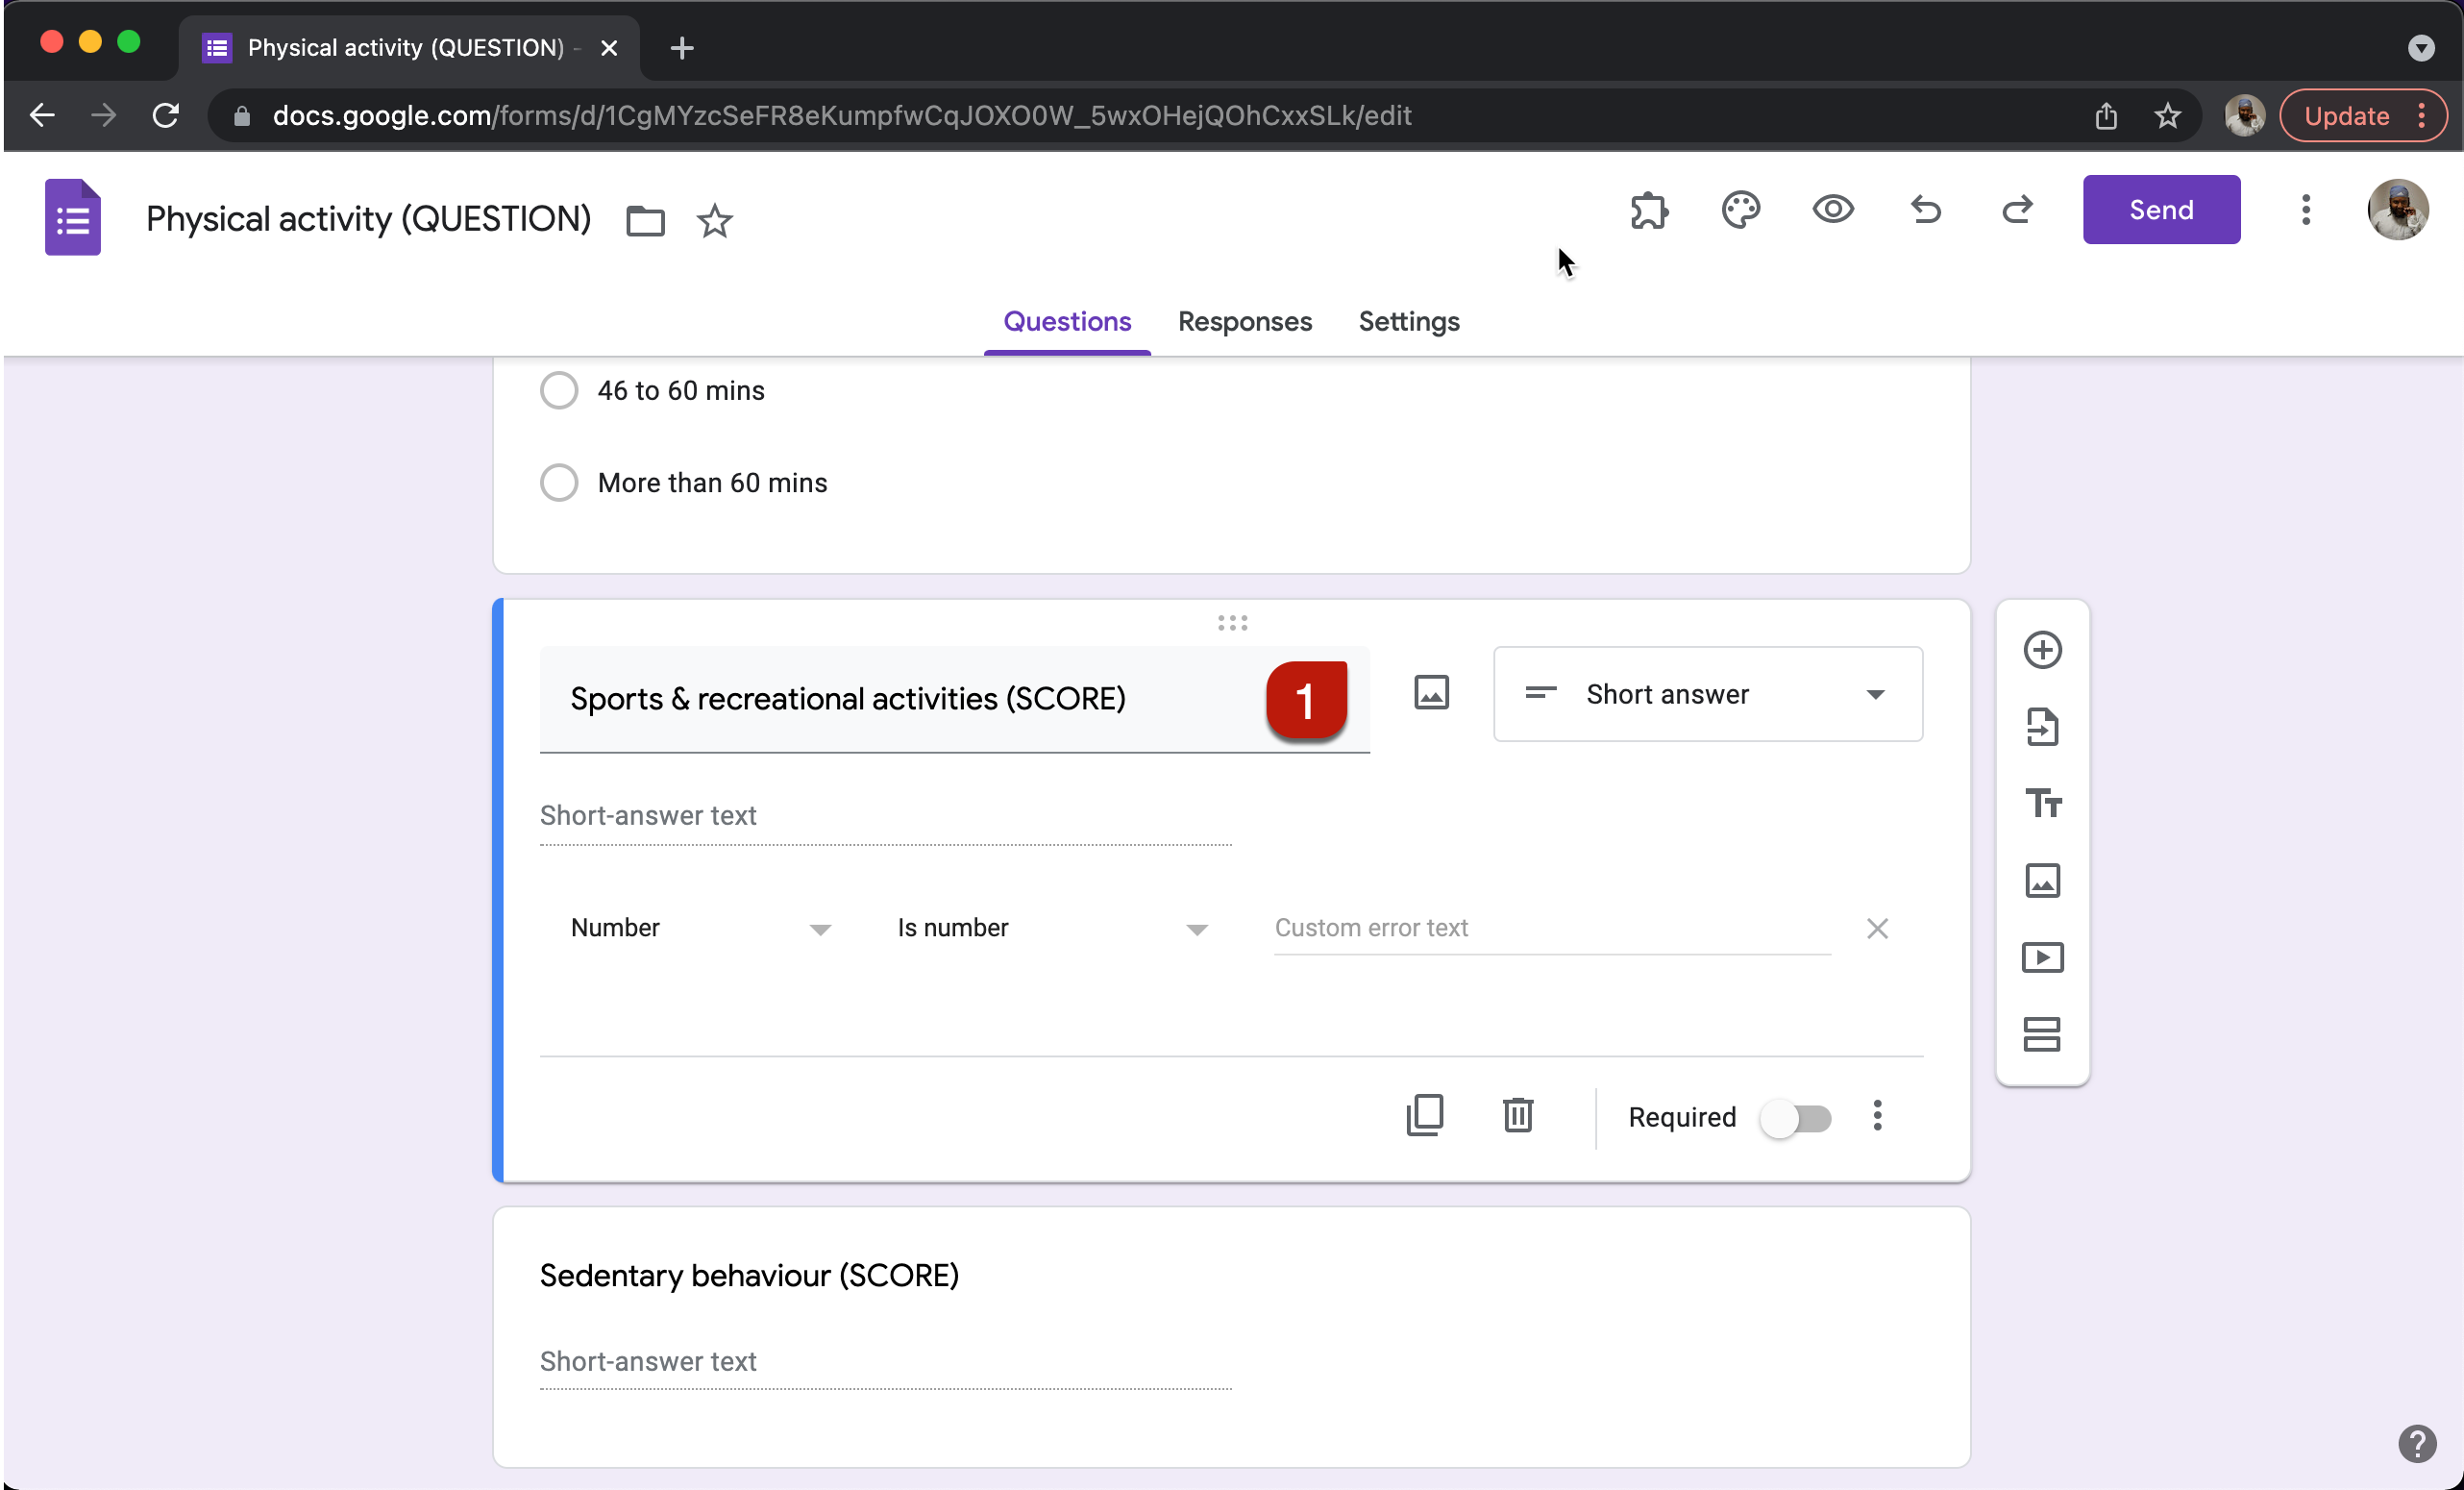Viewport: 2464px width, 1490px height.
Task: Click the add title and description icon
Action: tap(2043, 803)
